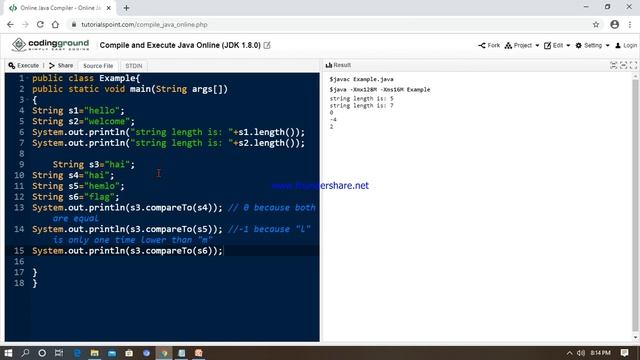Open the Share option in editor toolbar
The image size is (640, 360).
coord(61,65)
